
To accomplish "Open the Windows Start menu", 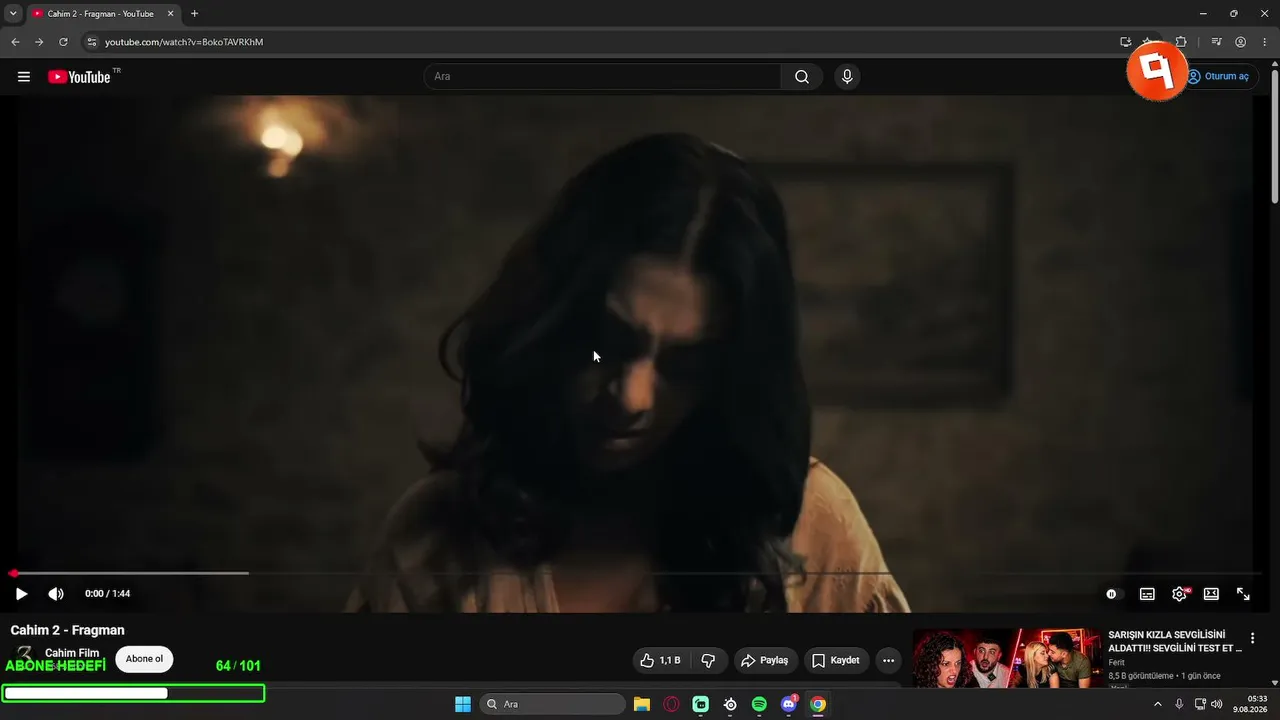I will point(463,704).
